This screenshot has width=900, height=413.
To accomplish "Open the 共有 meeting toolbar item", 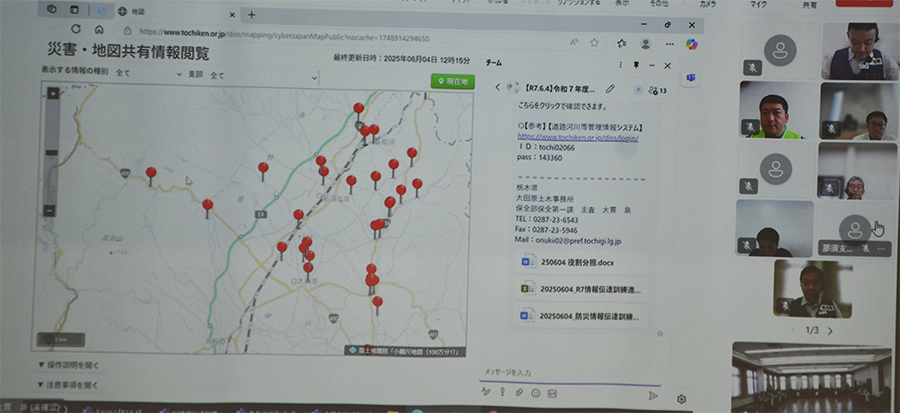I will coord(810,5).
